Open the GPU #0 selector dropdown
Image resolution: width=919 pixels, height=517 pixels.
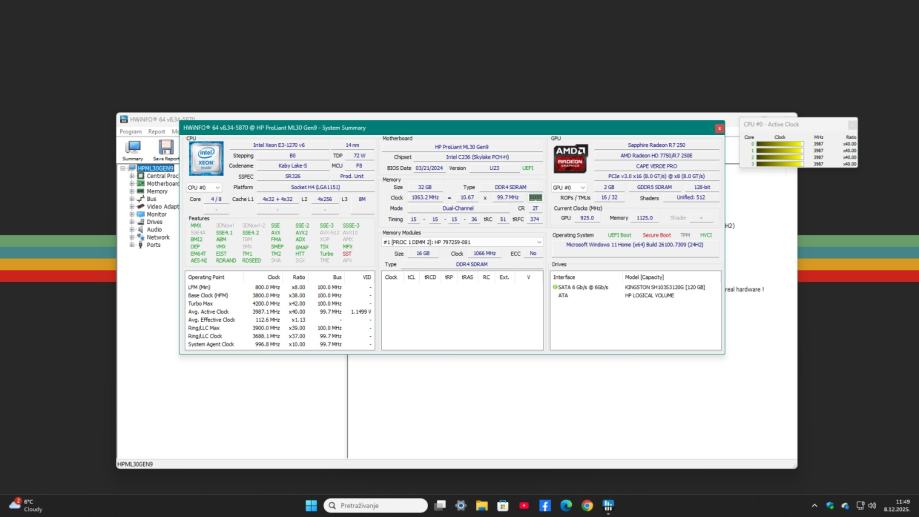(x=568, y=187)
